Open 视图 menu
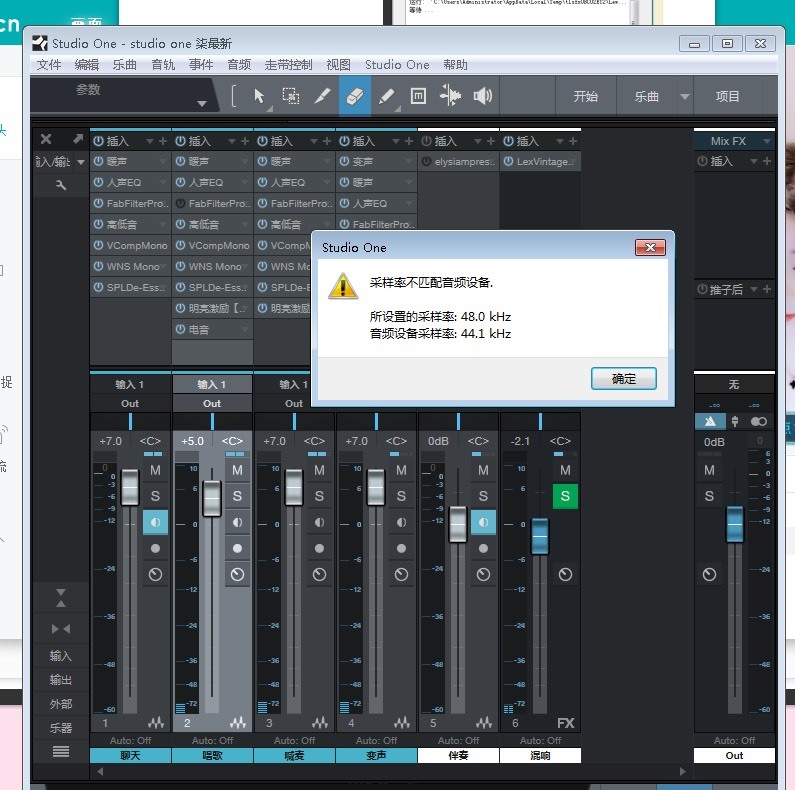 pyautogui.click(x=338, y=65)
